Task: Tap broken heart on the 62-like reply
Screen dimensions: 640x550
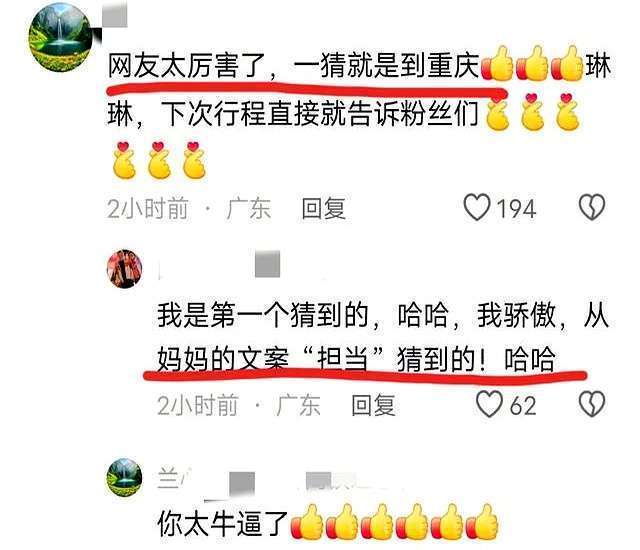Action: (x=592, y=404)
